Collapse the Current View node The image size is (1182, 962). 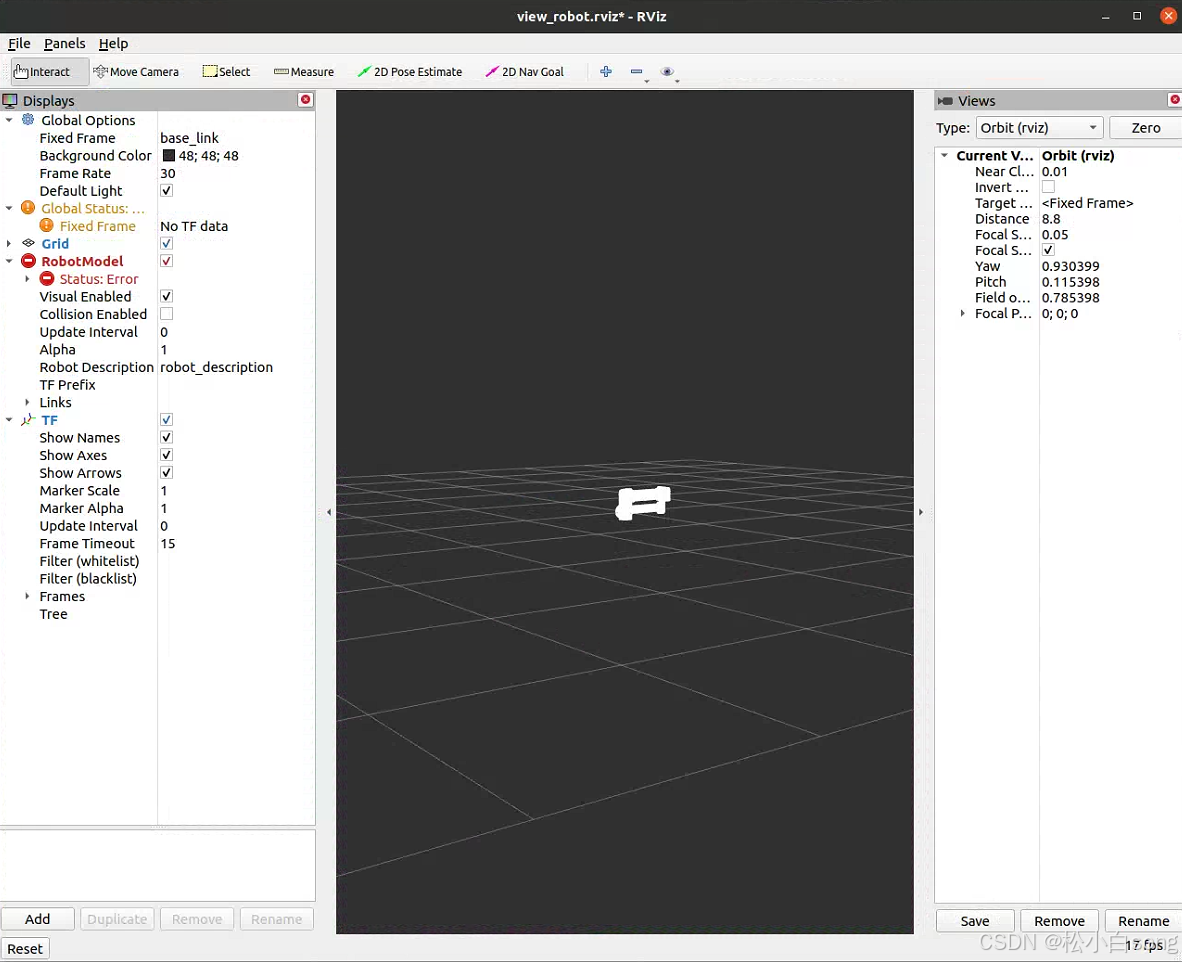944,155
